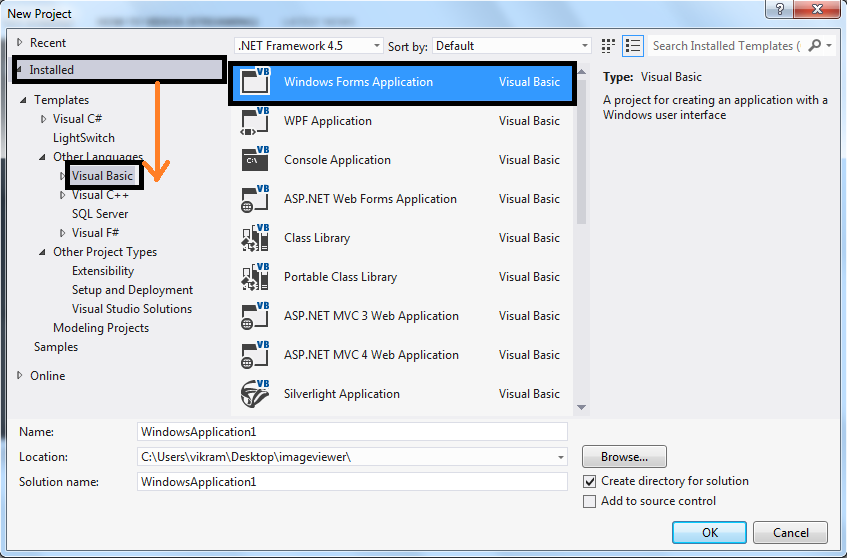847x558 pixels.
Task: Select the ASP.NET MVC 4 Web Application icon
Action: tap(255, 354)
